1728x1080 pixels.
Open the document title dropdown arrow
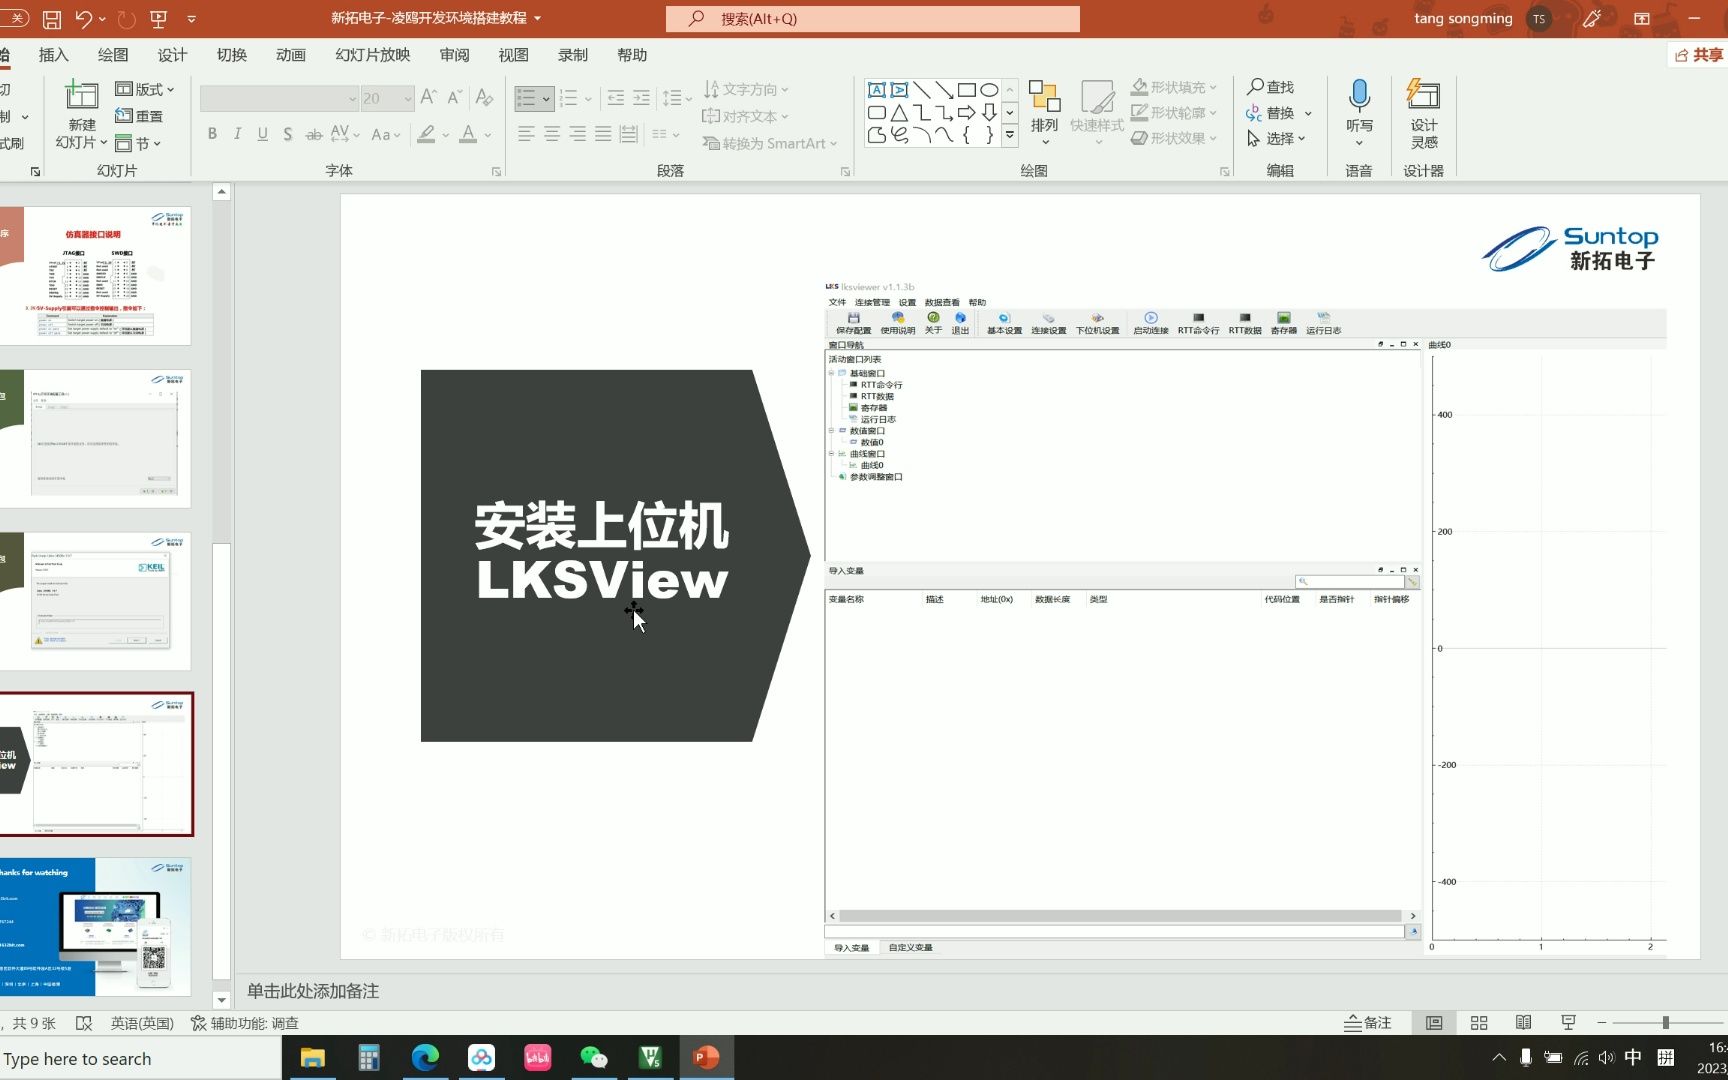coord(538,18)
